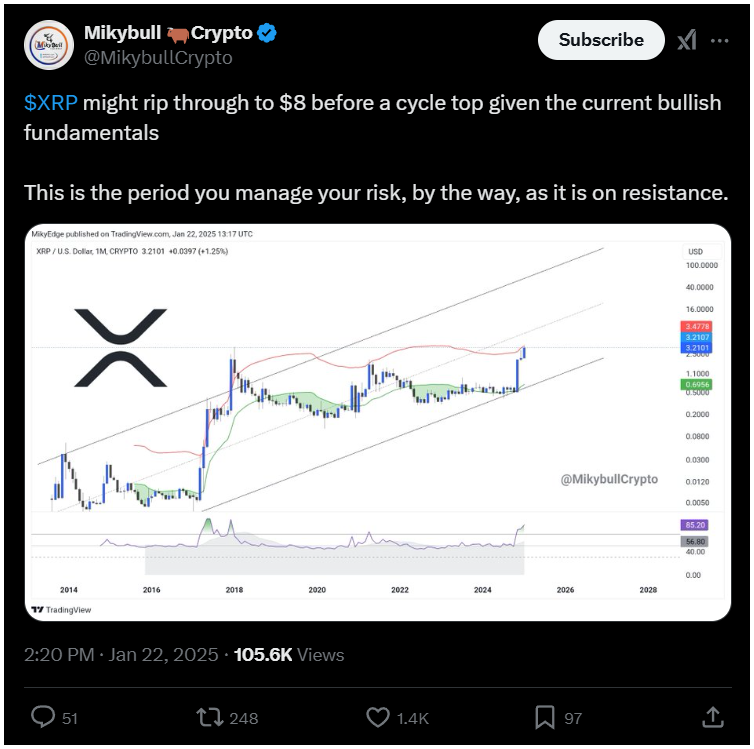Screen dimensions: 754x749
Task: Click the TradingView logo in chart
Action: coord(61,610)
